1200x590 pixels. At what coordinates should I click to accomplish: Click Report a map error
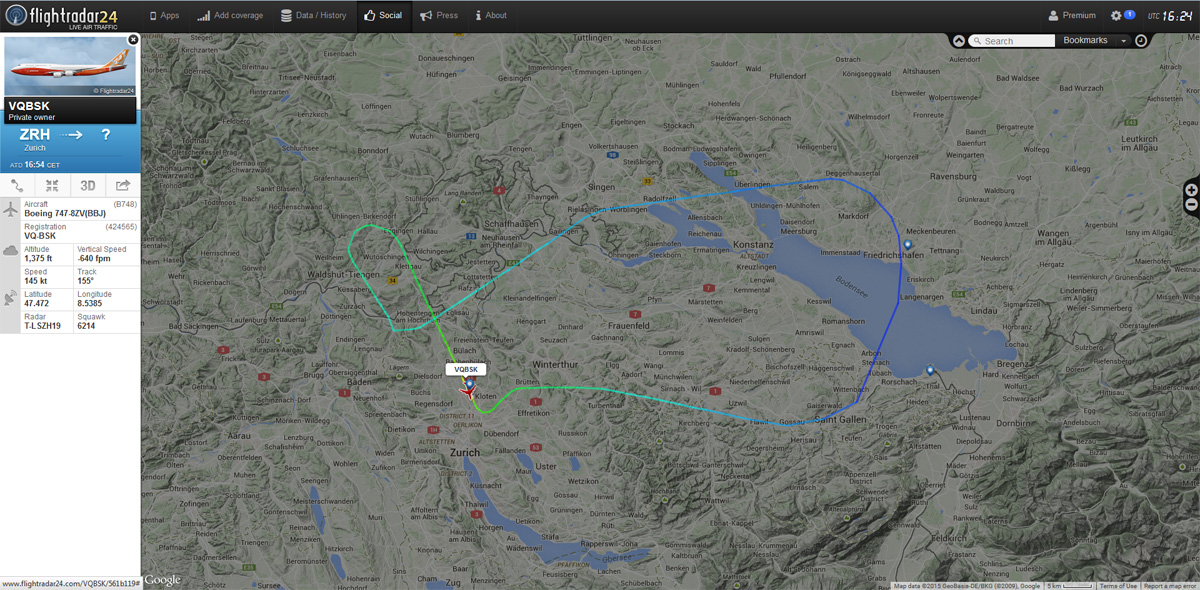coord(1168,584)
